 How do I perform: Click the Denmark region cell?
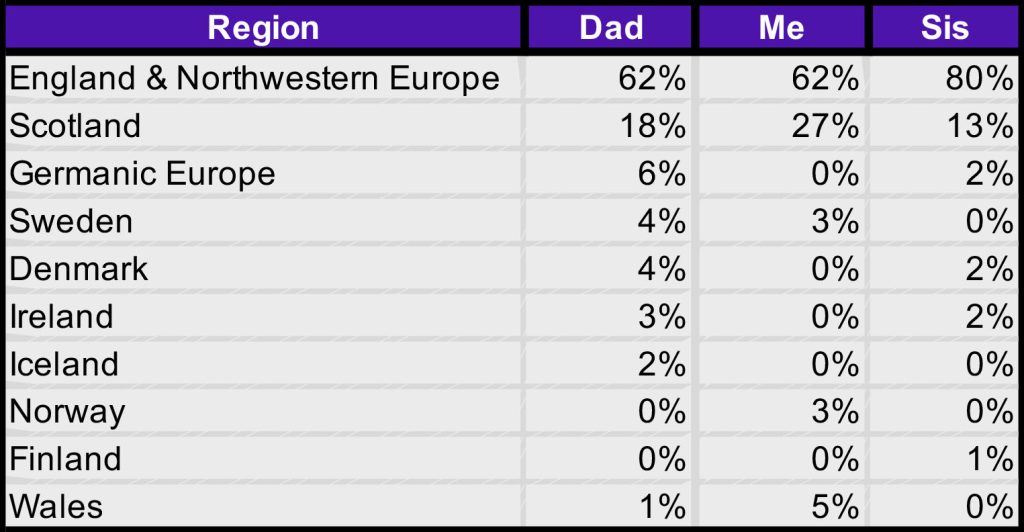point(79,269)
